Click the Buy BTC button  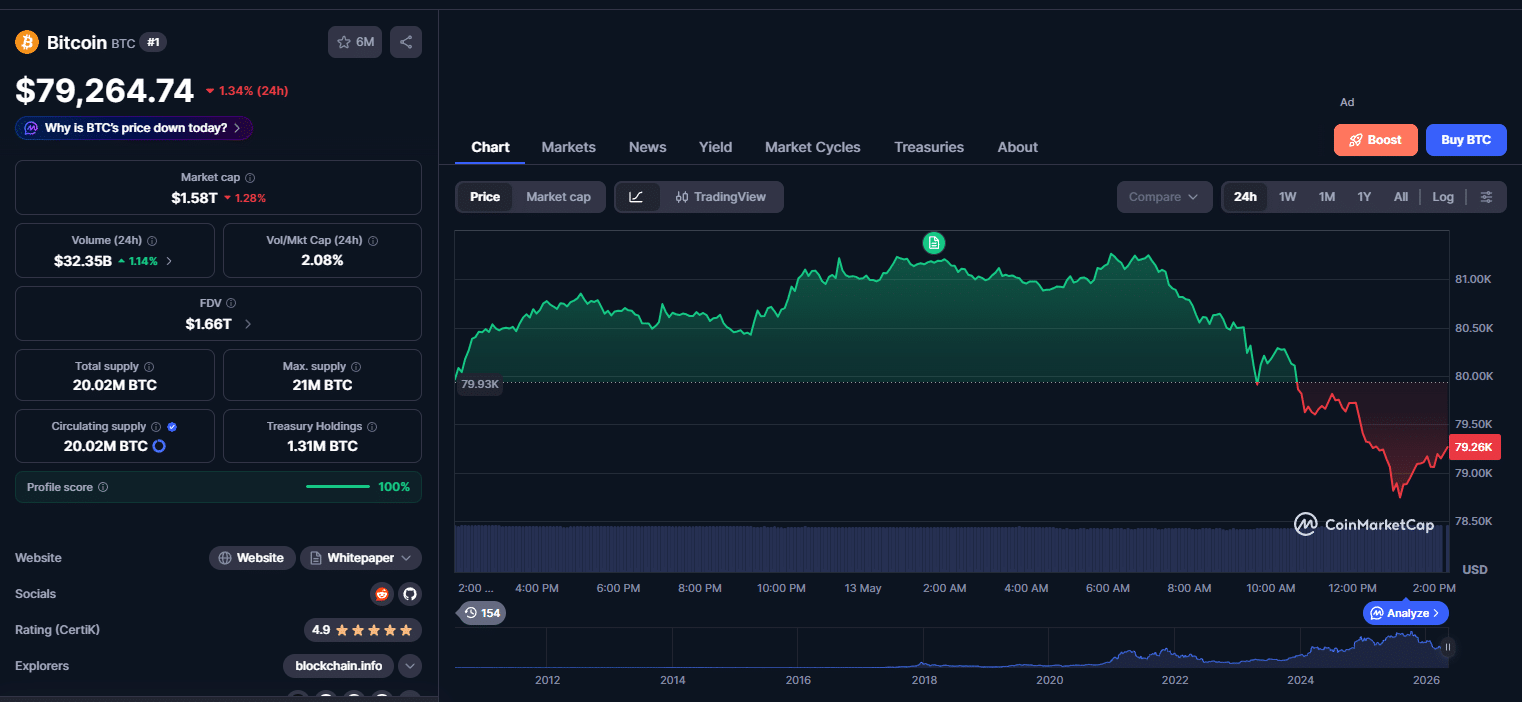click(x=1466, y=140)
